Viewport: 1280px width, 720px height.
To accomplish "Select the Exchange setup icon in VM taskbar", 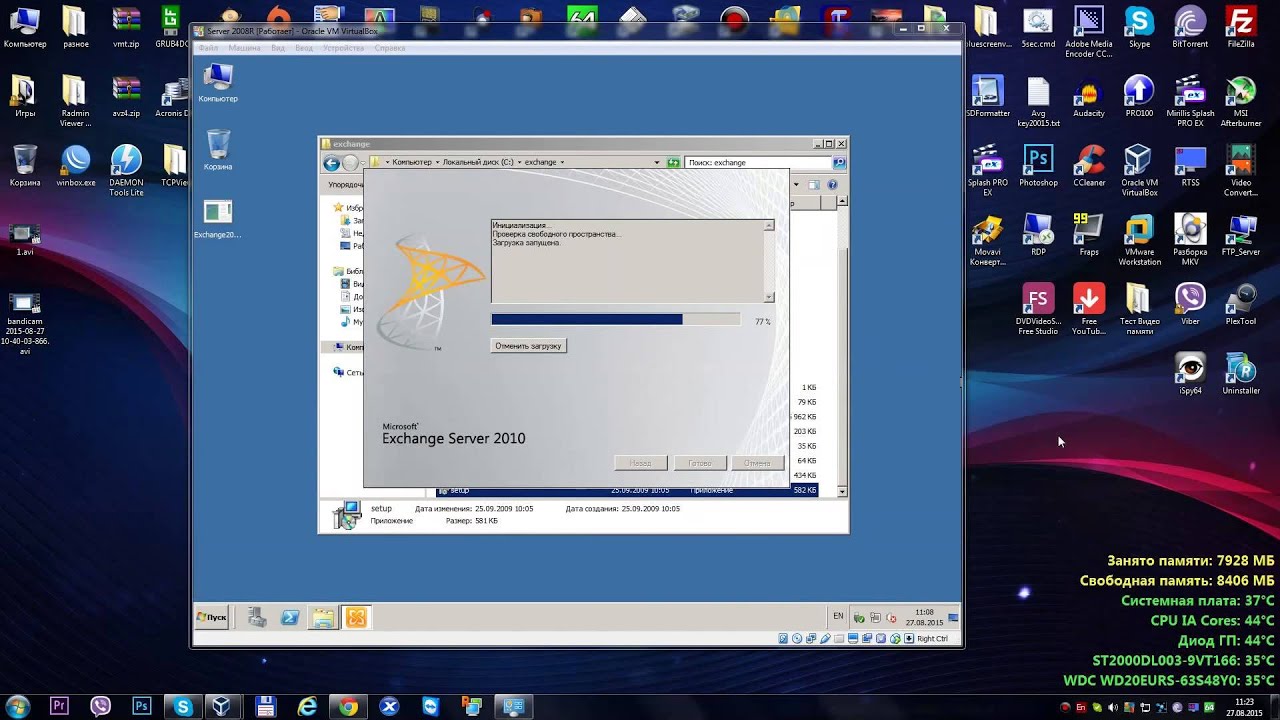I will click(x=356, y=618).
